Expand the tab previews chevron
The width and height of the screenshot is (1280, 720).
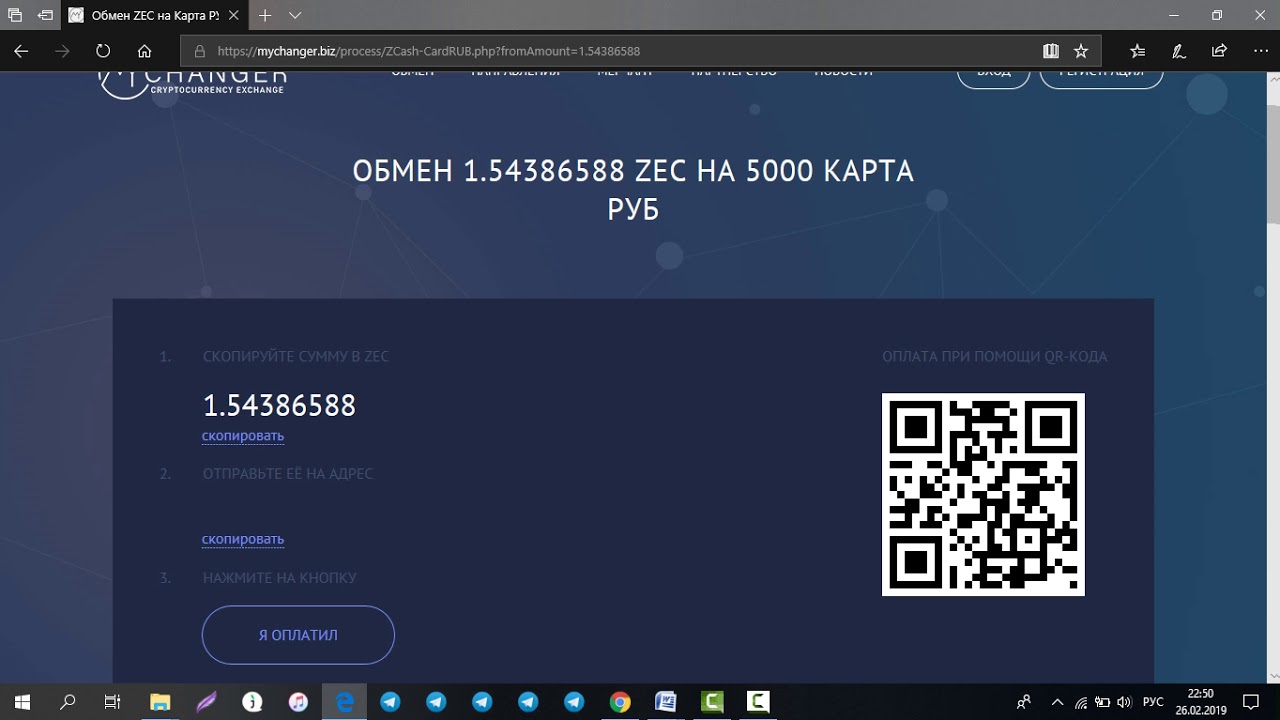295,16
